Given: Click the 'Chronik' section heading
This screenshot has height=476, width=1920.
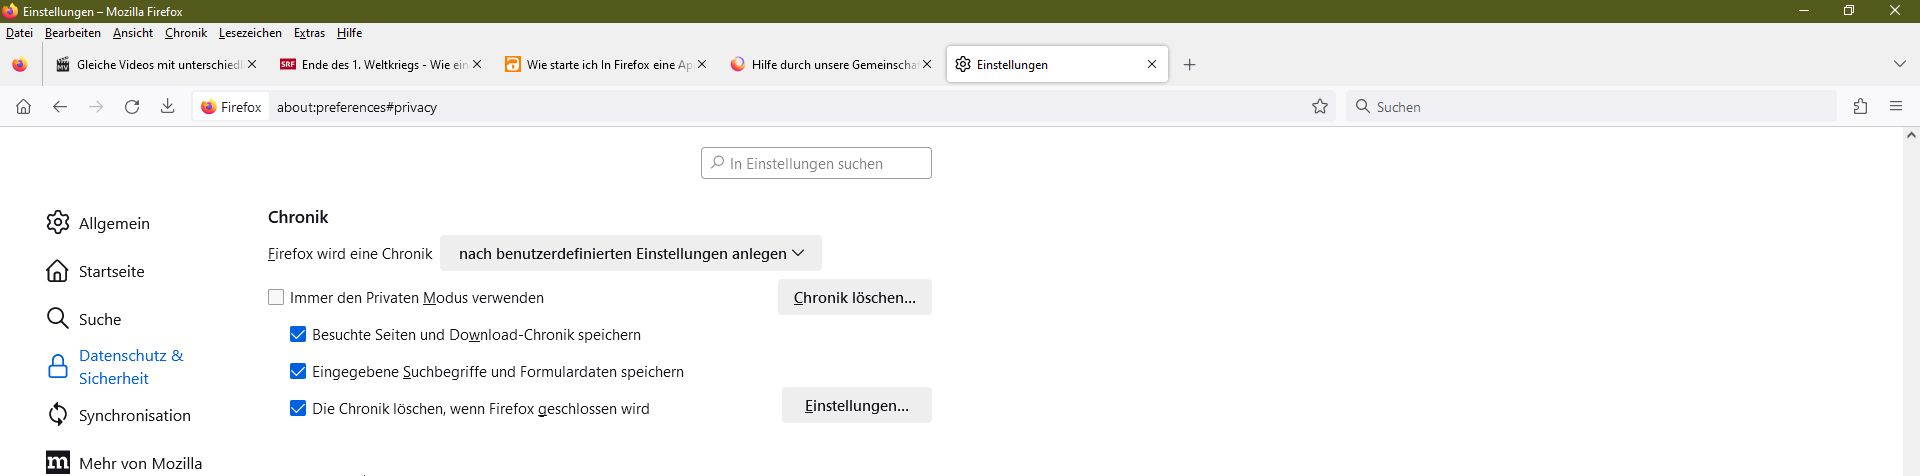Looking at the screenshot, I should pyautogui.click(x=298, y=217).
